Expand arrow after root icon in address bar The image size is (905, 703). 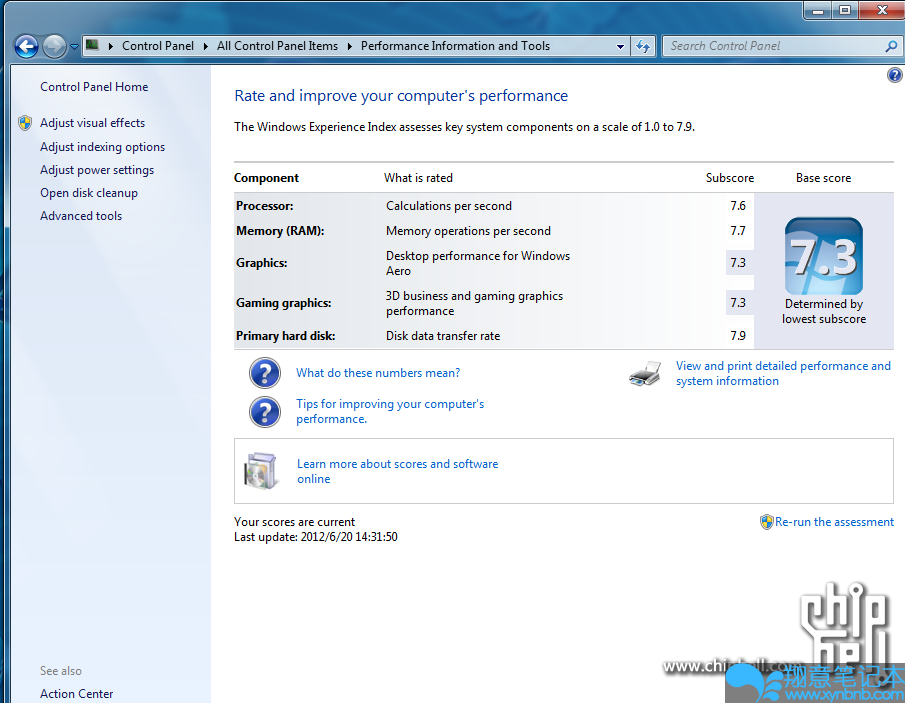110,46
